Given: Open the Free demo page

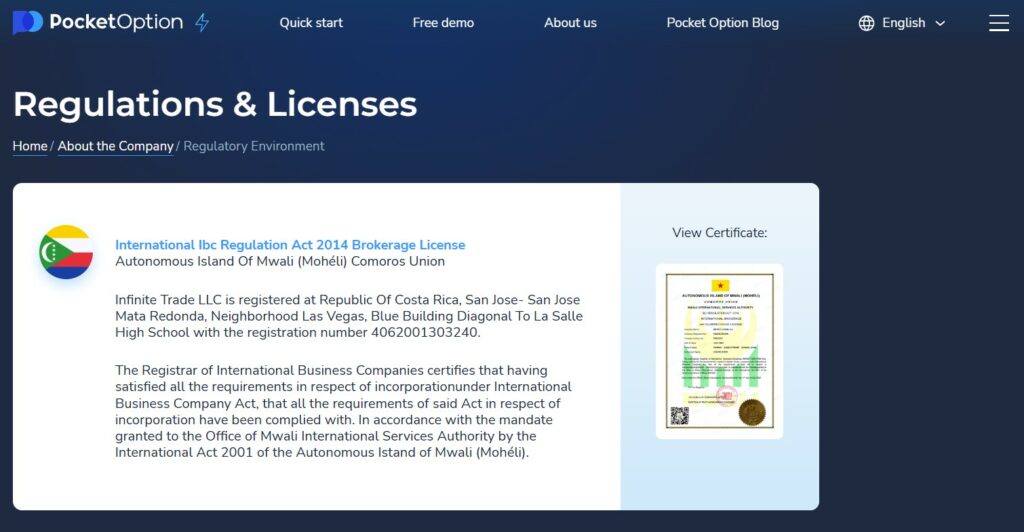Looking at the screenshot, I should tap(443, 23).
